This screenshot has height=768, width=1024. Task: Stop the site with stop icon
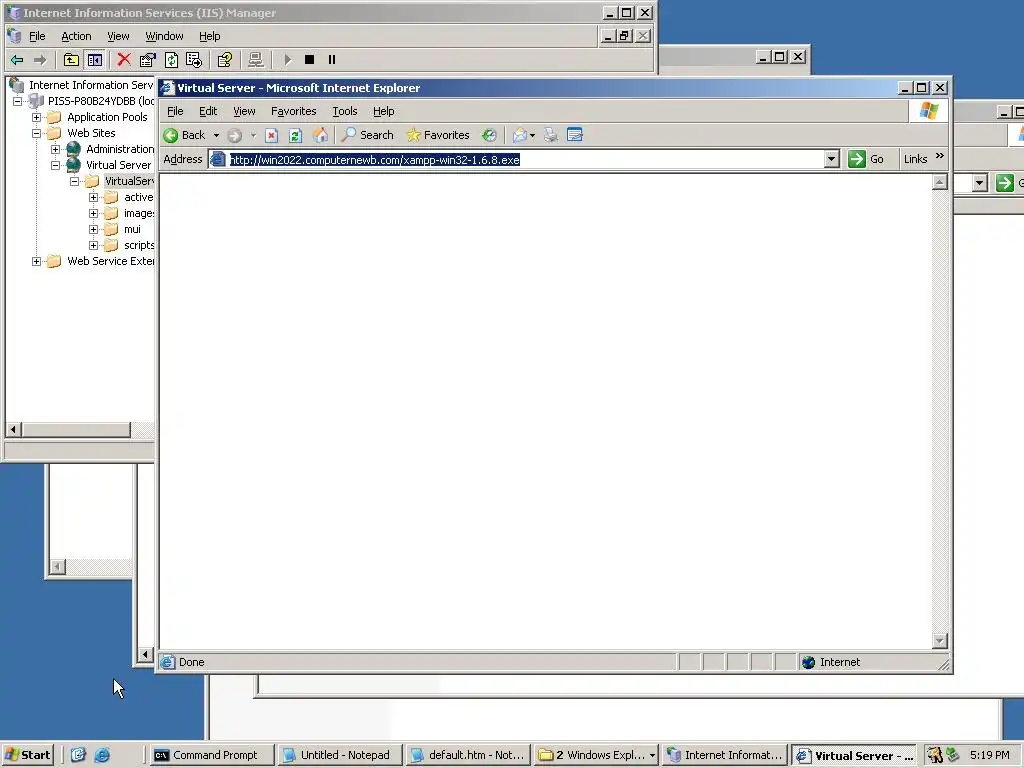coord(310,60)
